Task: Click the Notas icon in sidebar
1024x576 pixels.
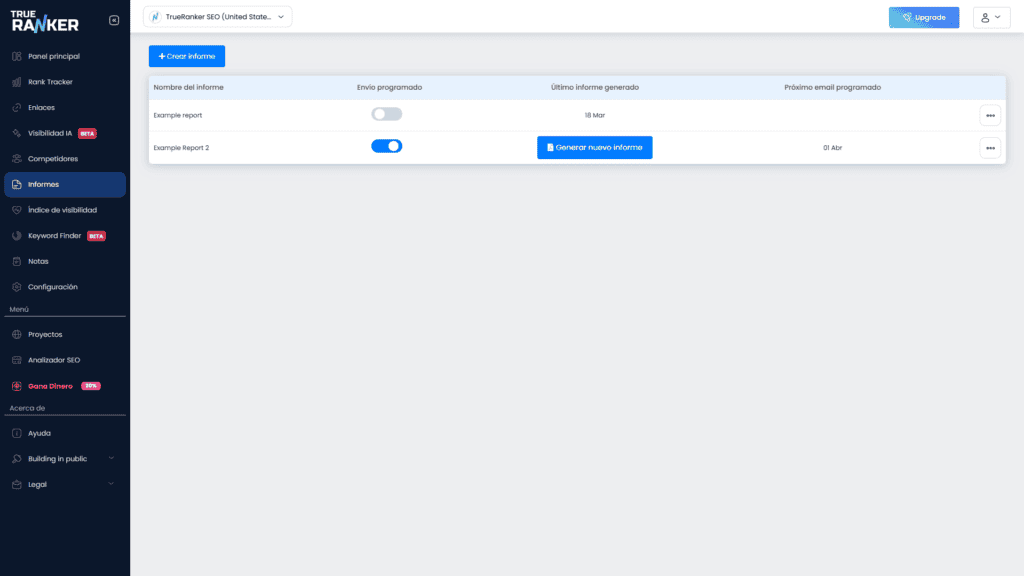Action: coord(17,261)
